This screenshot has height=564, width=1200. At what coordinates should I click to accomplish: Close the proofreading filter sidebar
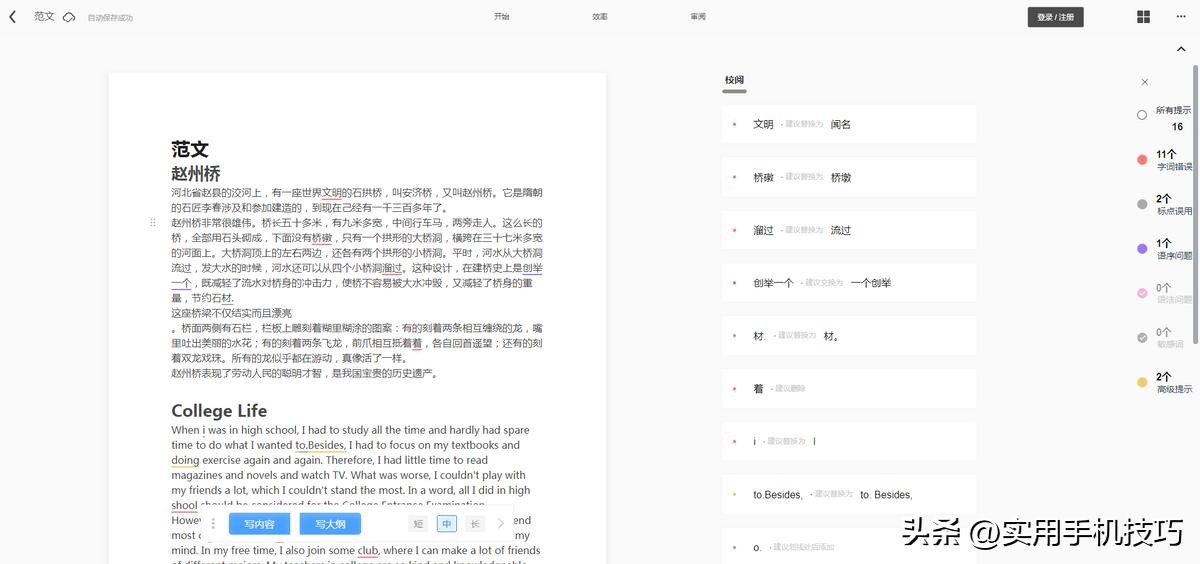click(1145, 82)
